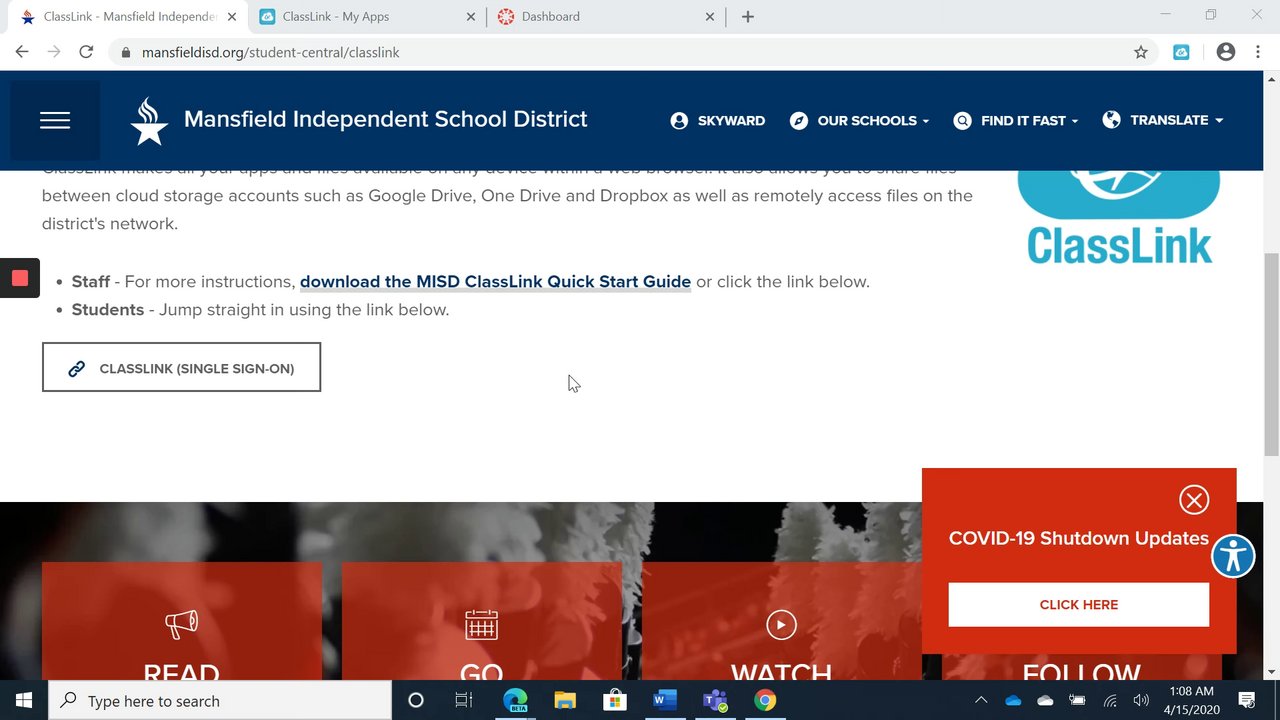1280x720 pixels.
Task: Expand the Find It Fast dropdown
Action: click(1016, 120)
